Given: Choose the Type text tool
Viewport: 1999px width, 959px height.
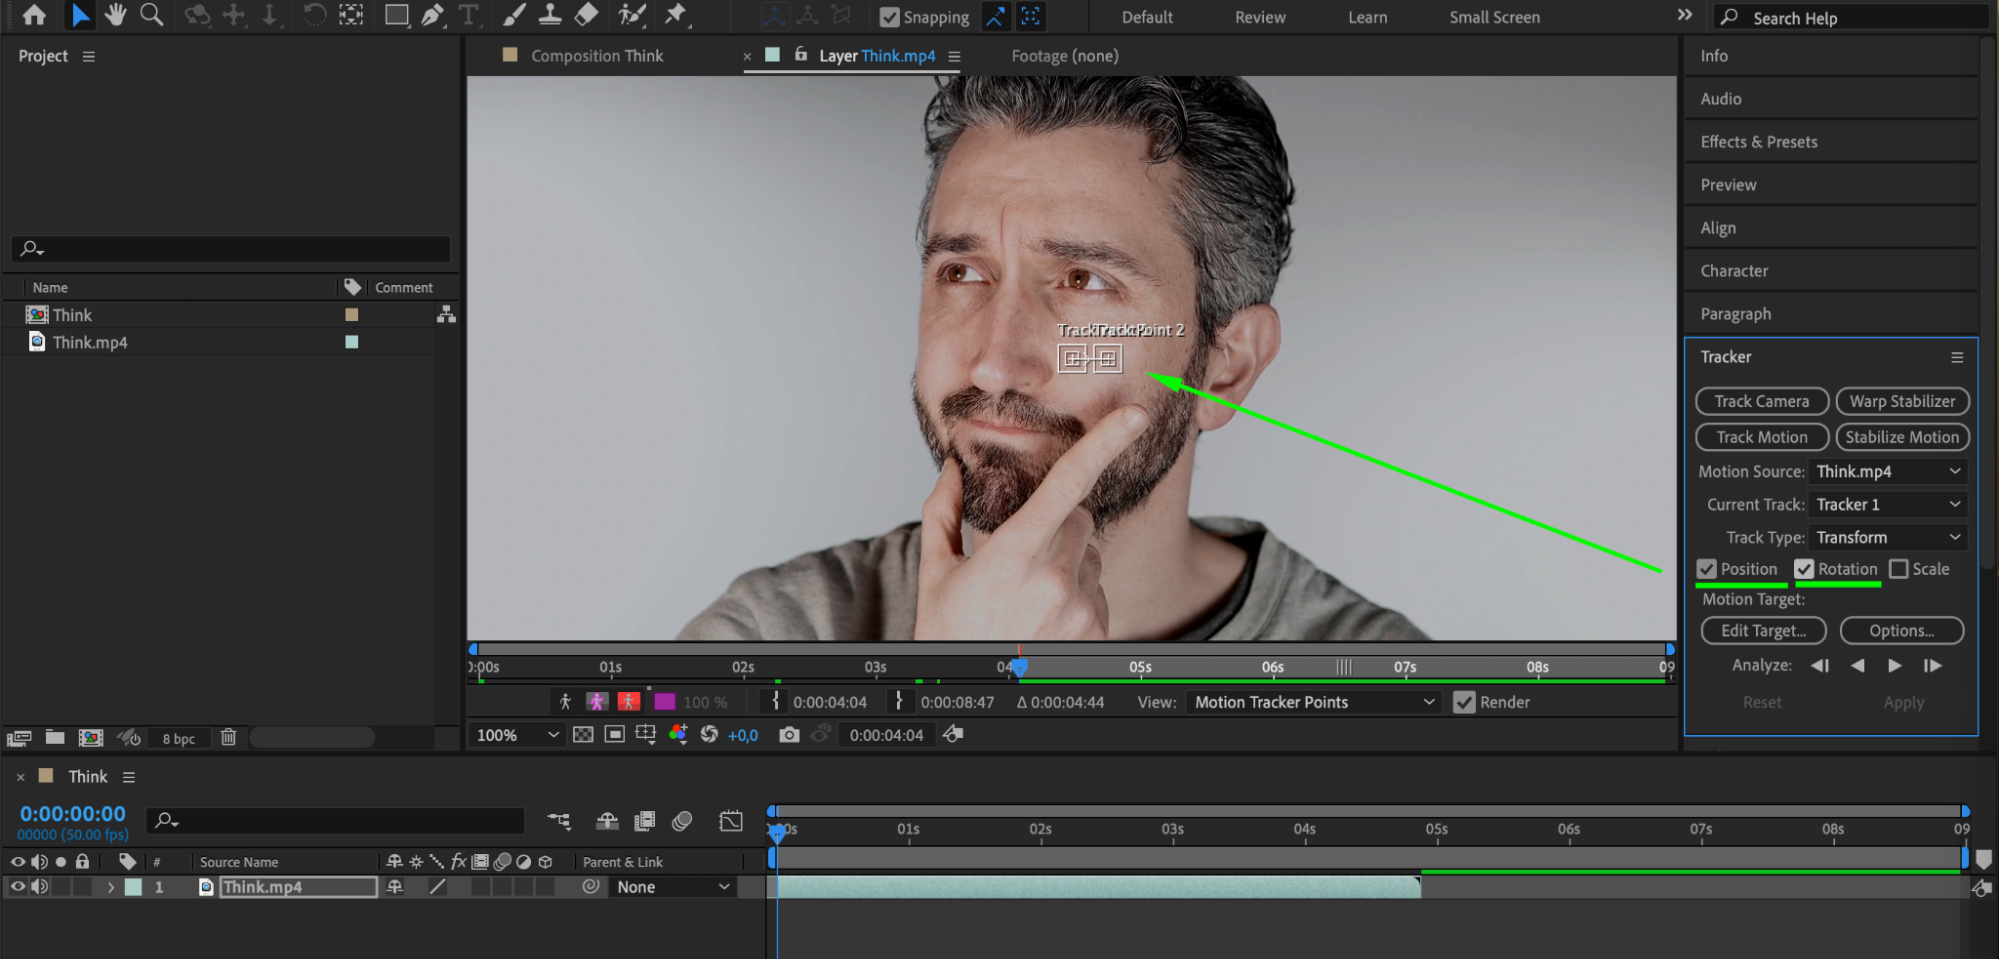Looking at the screenshot, I should [468, 15].
